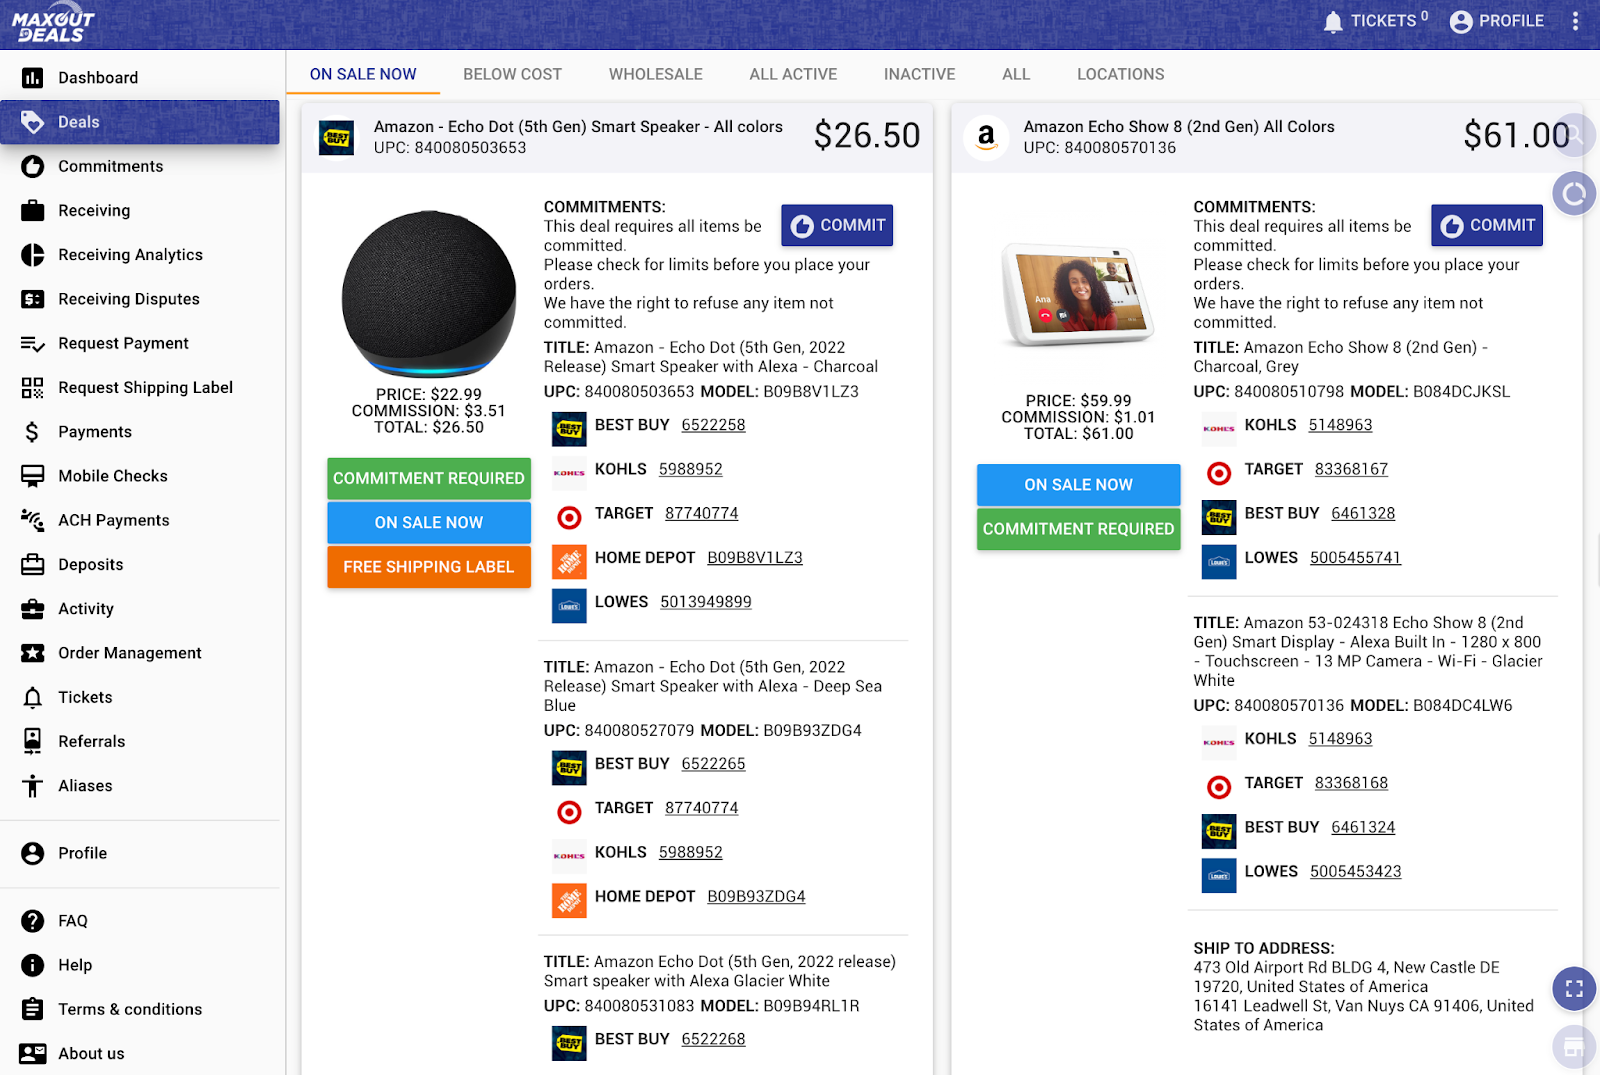Image resolution: width=1600 pixels, height=1075 pixels.
Task: Open the FAQ question mark icon
Action: [32, 921]
